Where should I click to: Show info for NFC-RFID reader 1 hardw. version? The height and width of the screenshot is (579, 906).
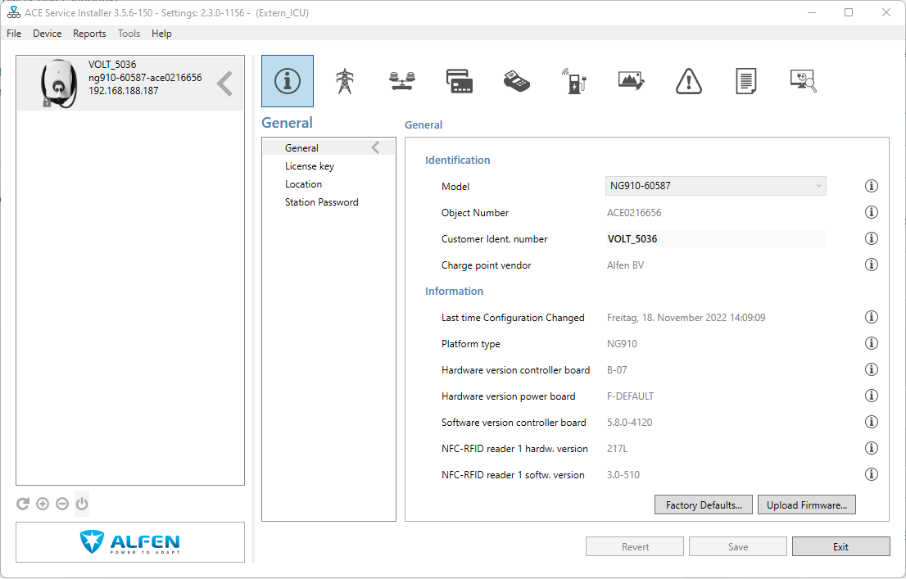point(871,448)
